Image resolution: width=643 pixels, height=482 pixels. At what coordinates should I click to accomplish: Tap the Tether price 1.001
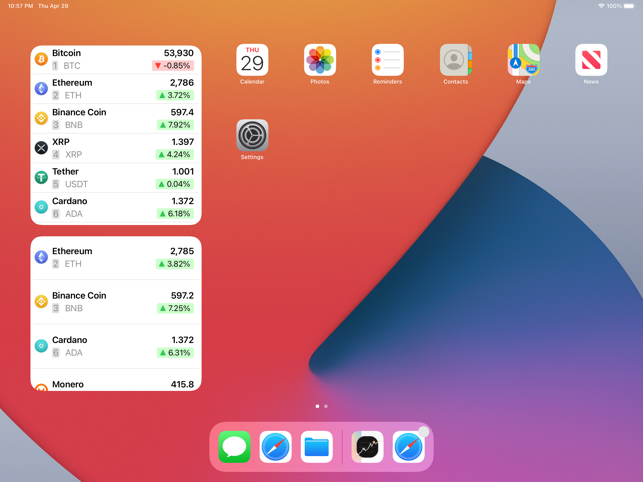pos(183,171)
